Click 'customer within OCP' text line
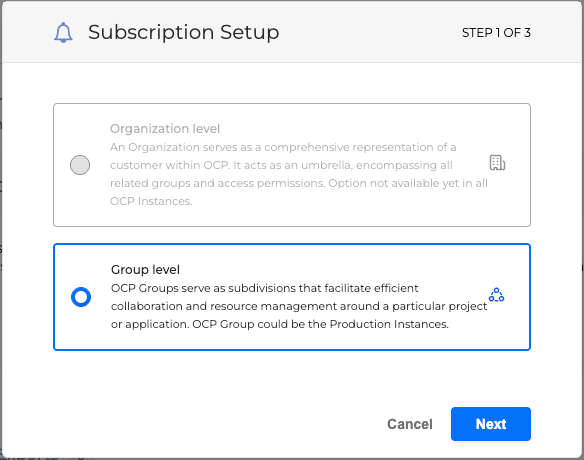The height and width of the screenshot is (460, 584). click(169, 165)
